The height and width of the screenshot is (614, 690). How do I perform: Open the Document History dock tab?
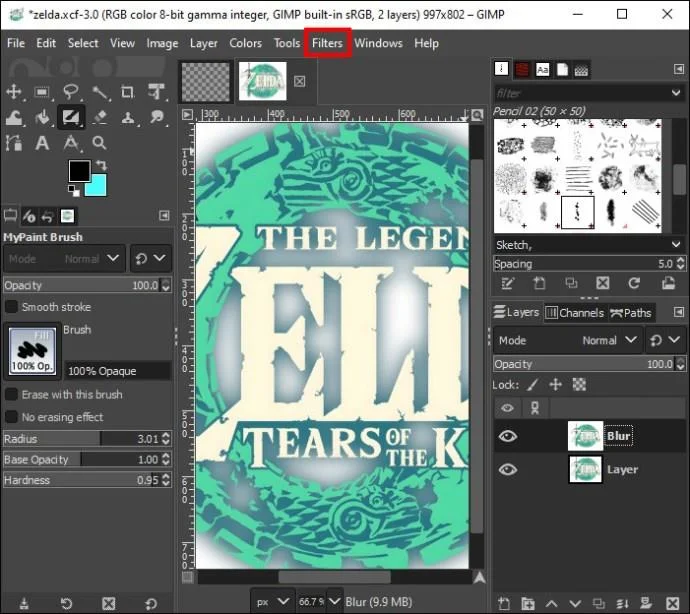pos(562,70)
